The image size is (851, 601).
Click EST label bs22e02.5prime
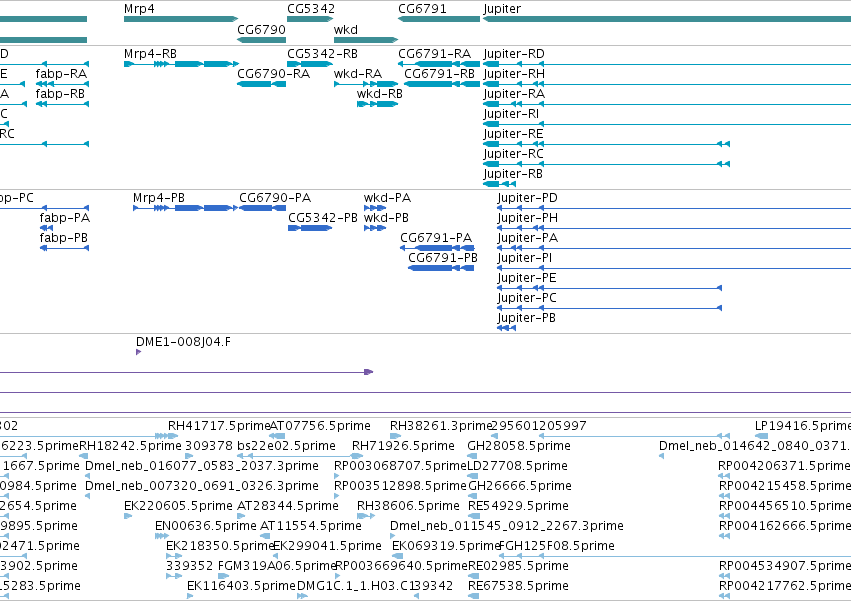(x=287, y=446)
